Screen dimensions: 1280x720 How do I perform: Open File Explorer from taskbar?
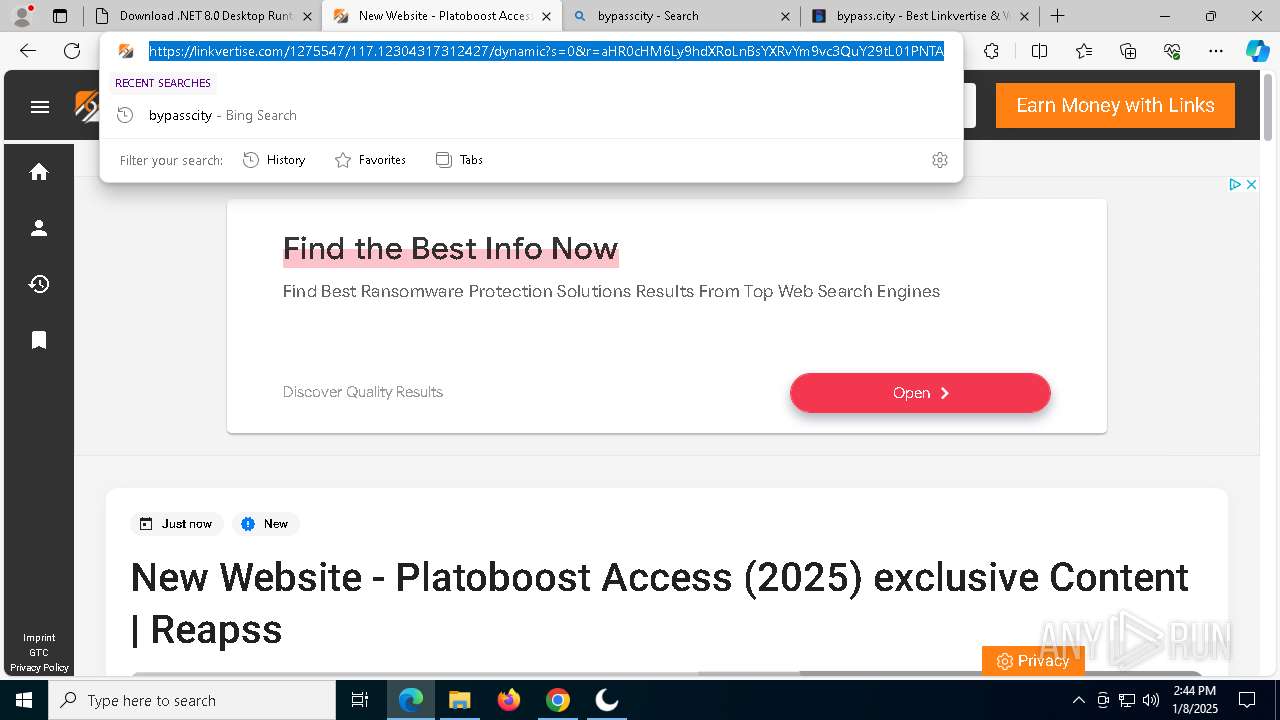pyautogui.click(x=459, y=700)
